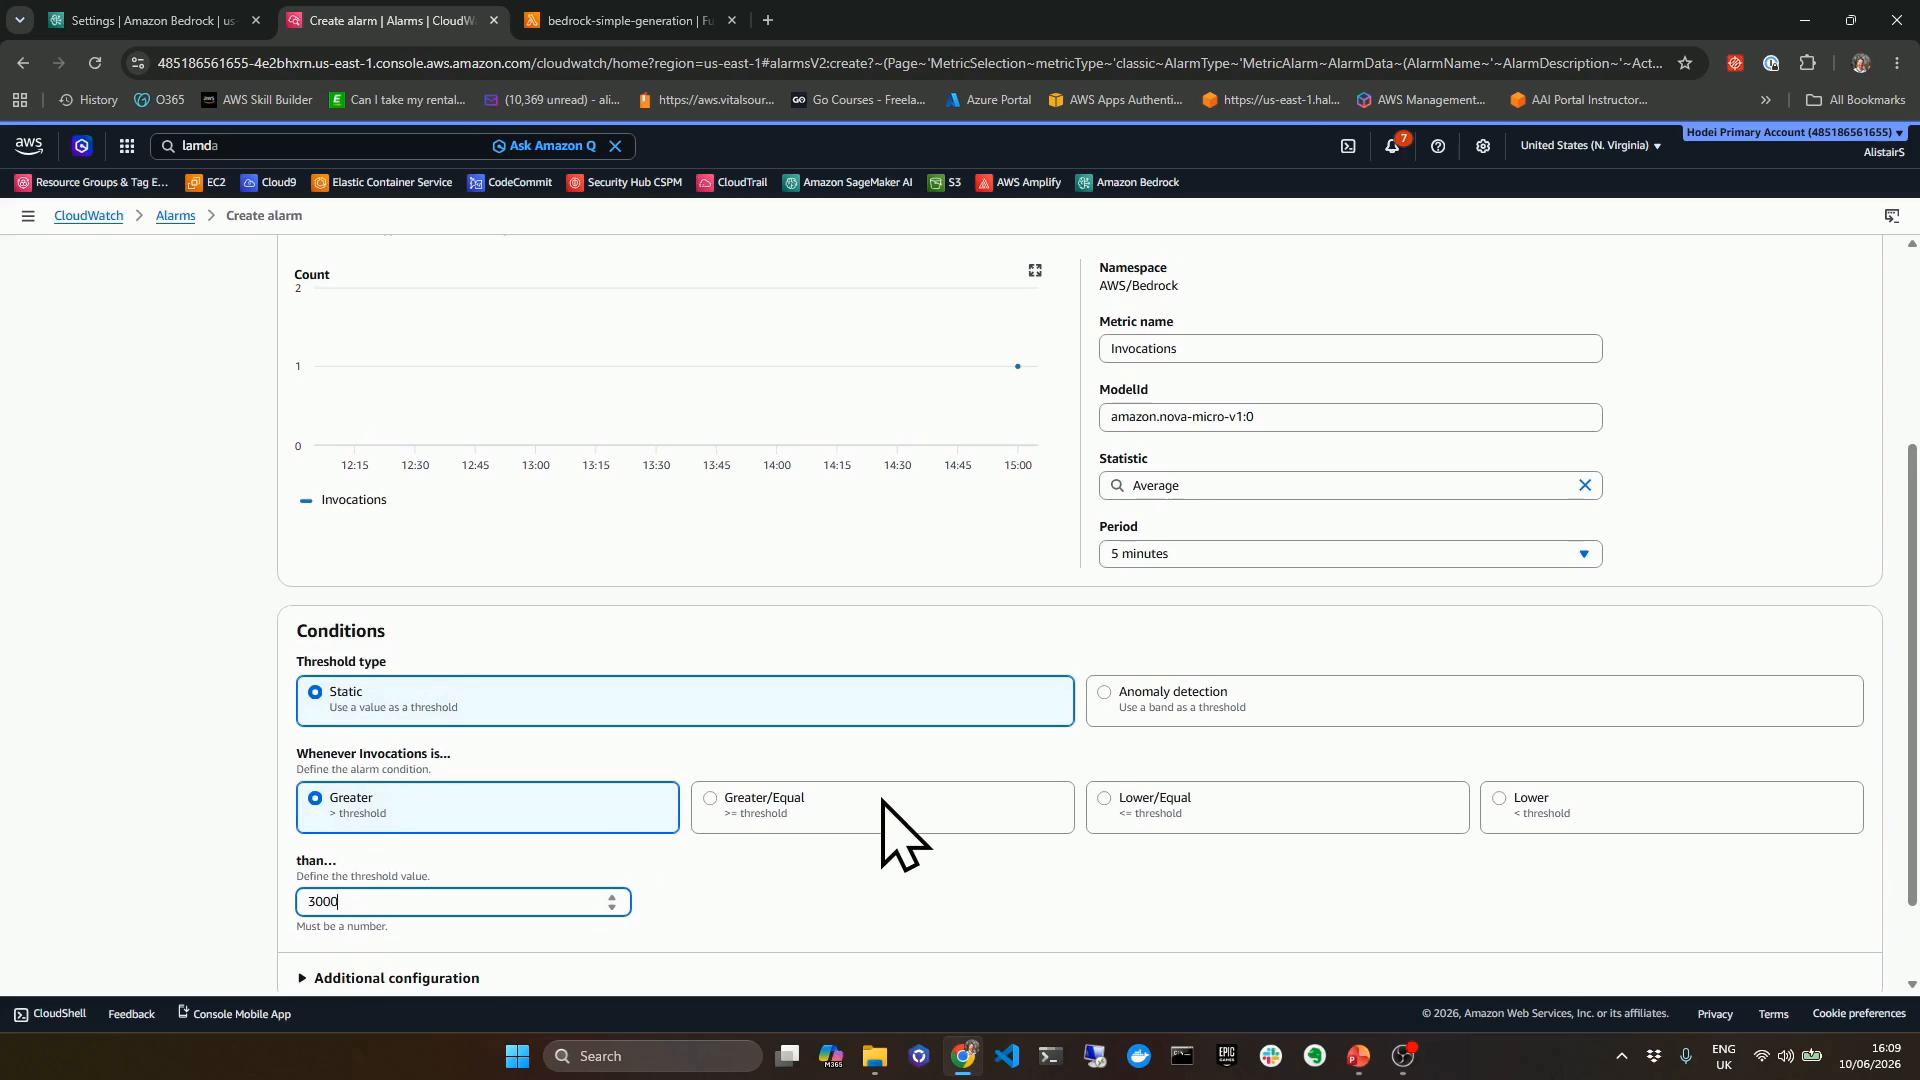Open the notifications bell
The height and width of the screenshot is (1080, 1920).
[1392, 146]
